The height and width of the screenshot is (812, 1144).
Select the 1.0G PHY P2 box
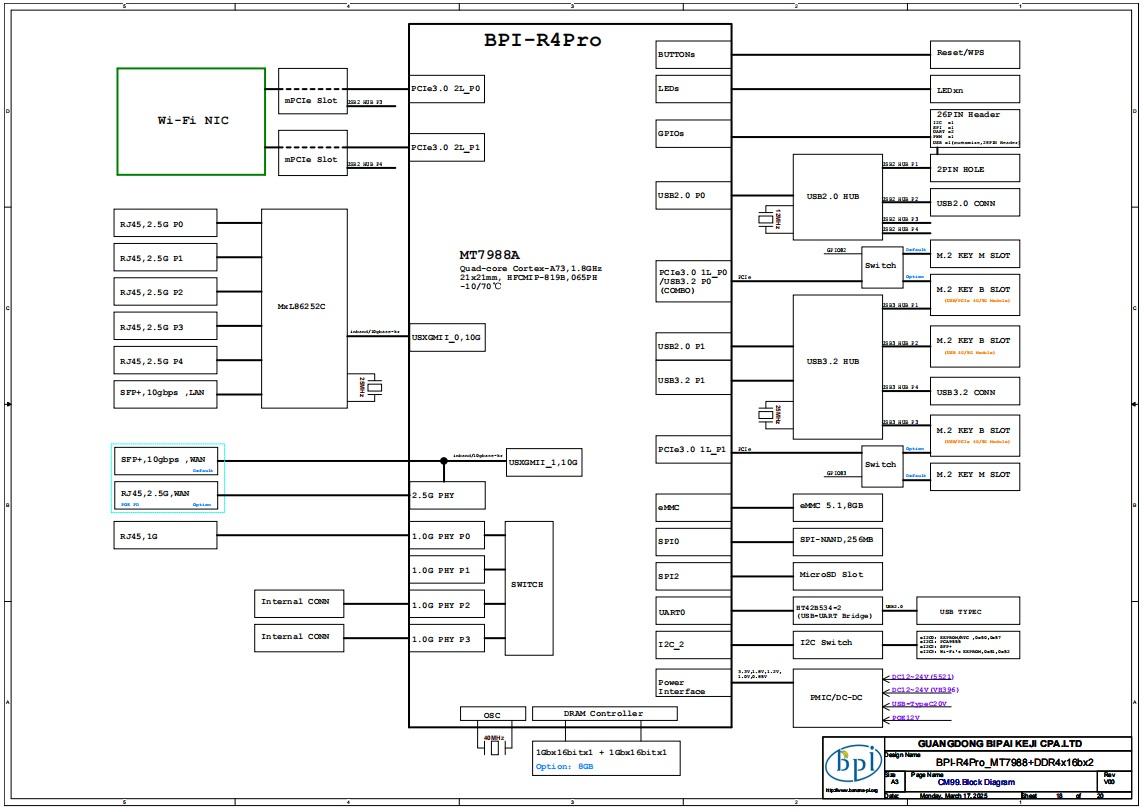tap(447, 605)
